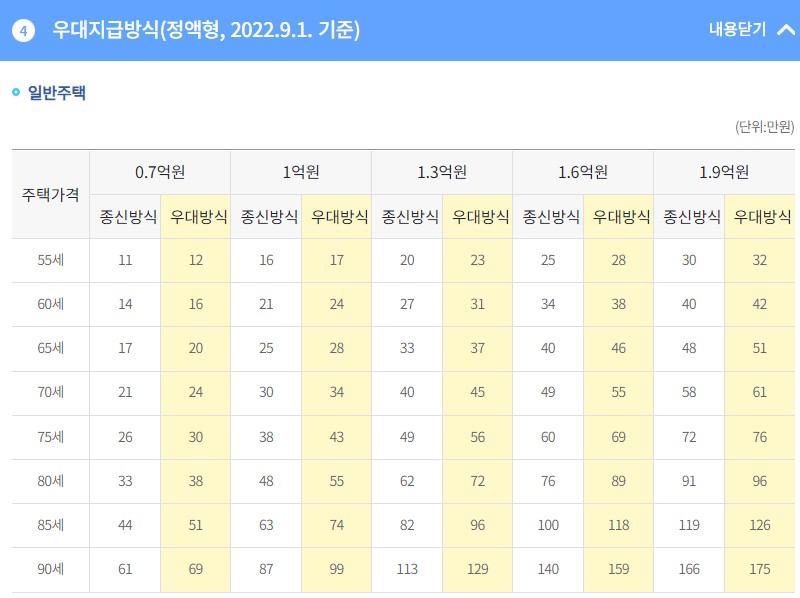
Task: Click the value 43 in 75세 row
Action: click(x=337, y=437)
